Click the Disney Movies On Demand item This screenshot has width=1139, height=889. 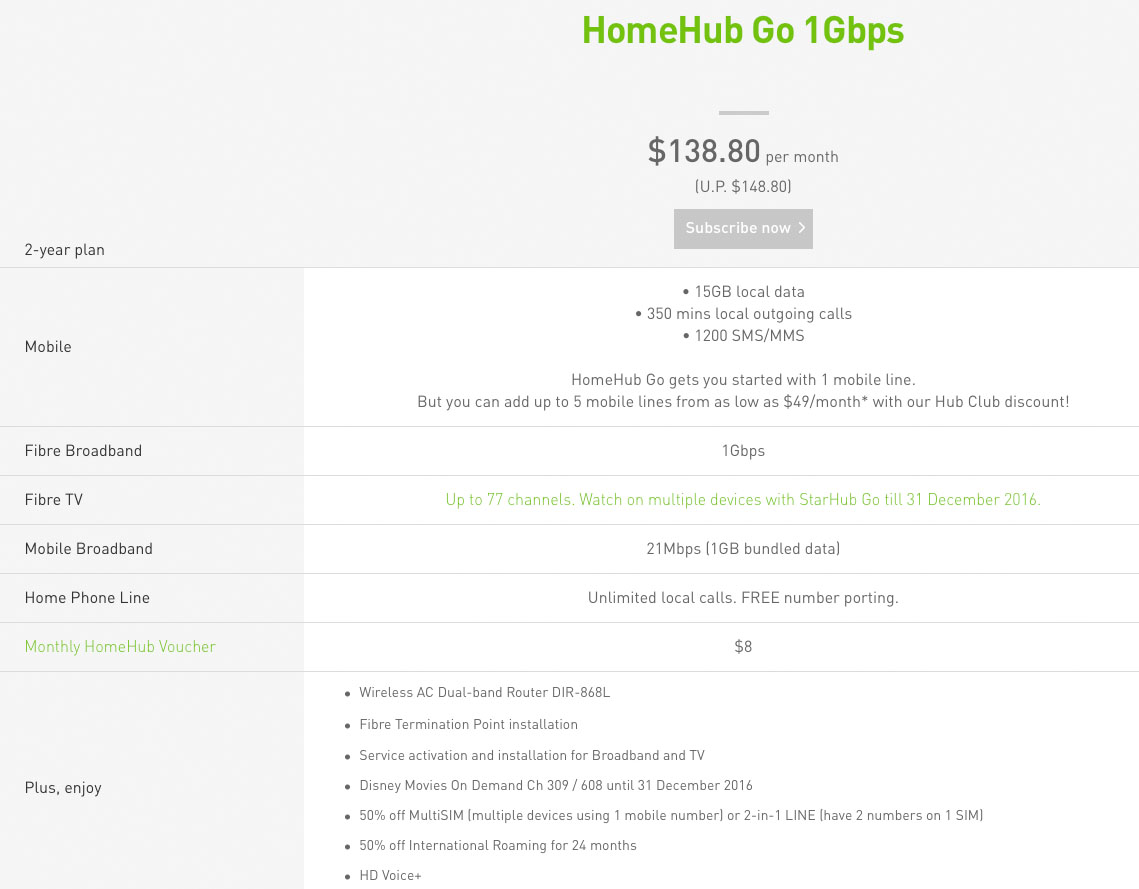555,786
